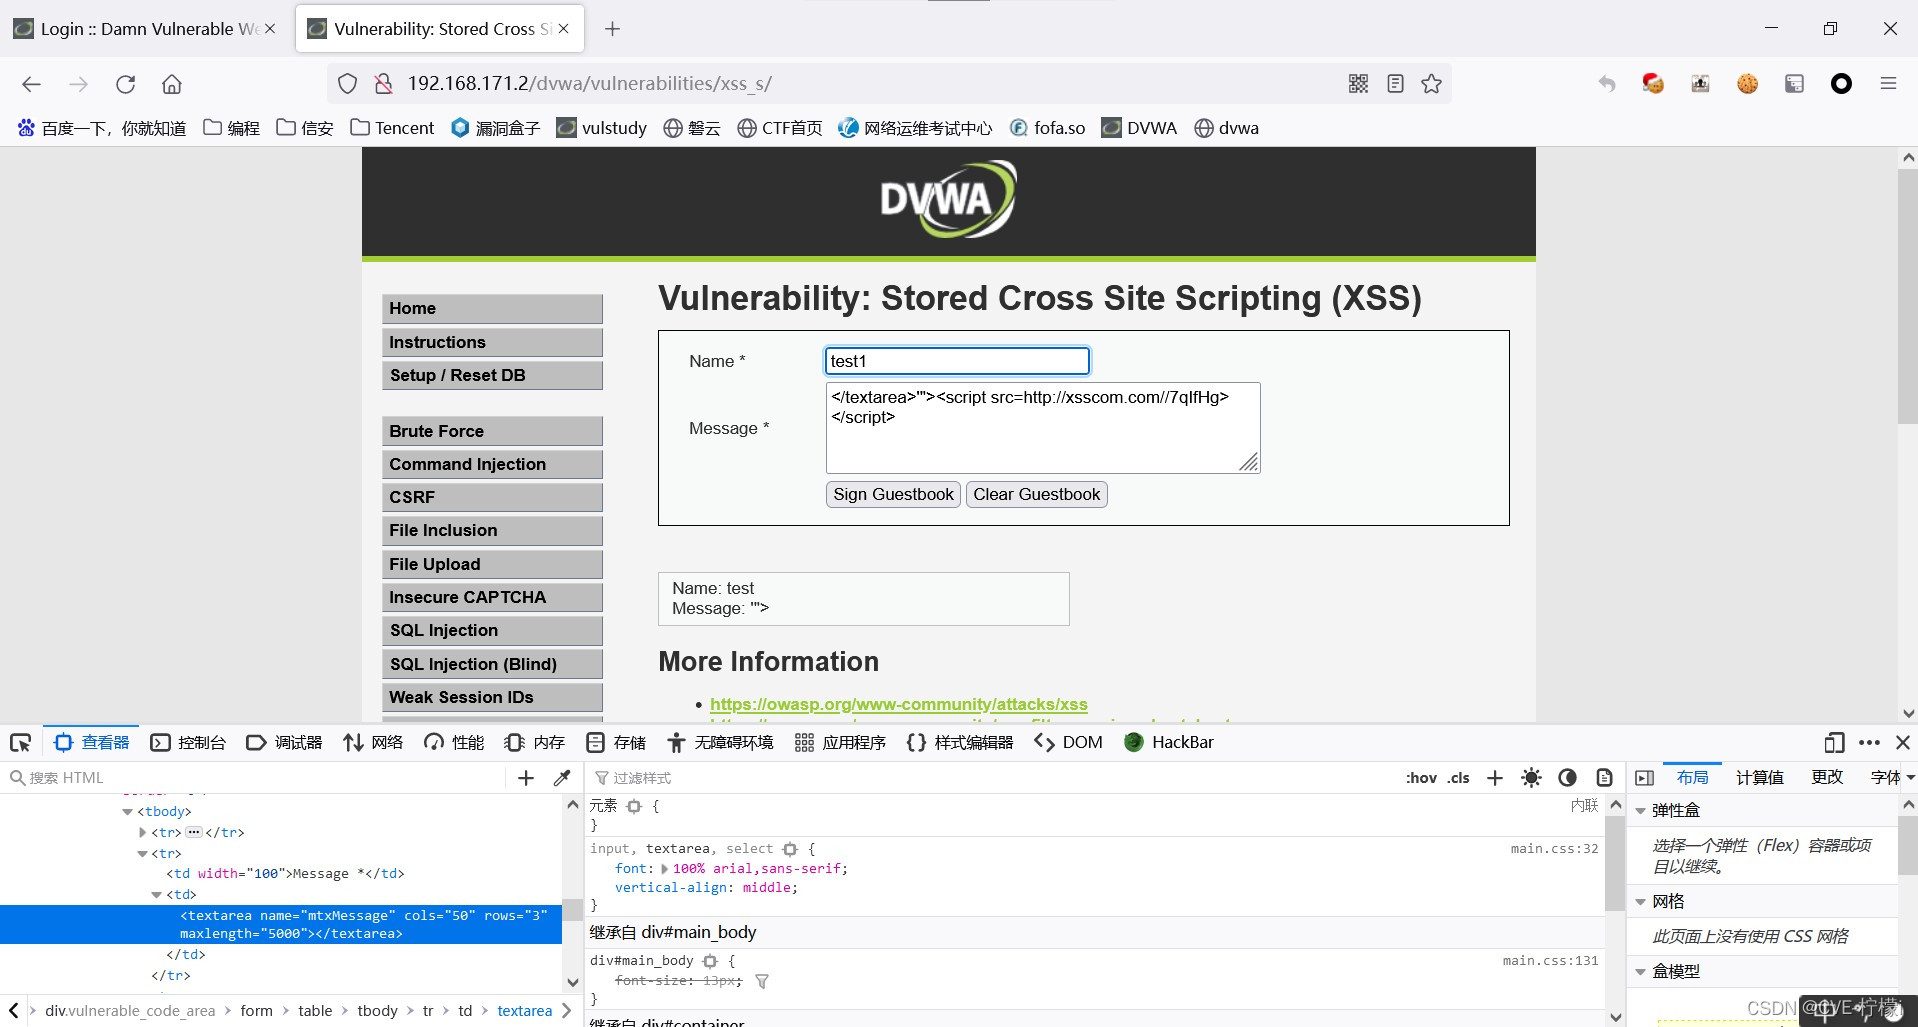Activate the element picker tool
This screenshot has width=1918, height=1027.
(21, 742)
